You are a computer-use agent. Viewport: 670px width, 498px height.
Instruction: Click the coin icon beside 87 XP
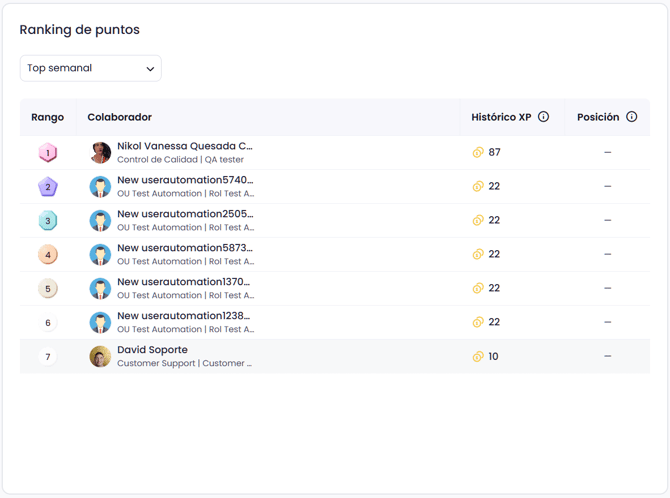click(478, 152)
